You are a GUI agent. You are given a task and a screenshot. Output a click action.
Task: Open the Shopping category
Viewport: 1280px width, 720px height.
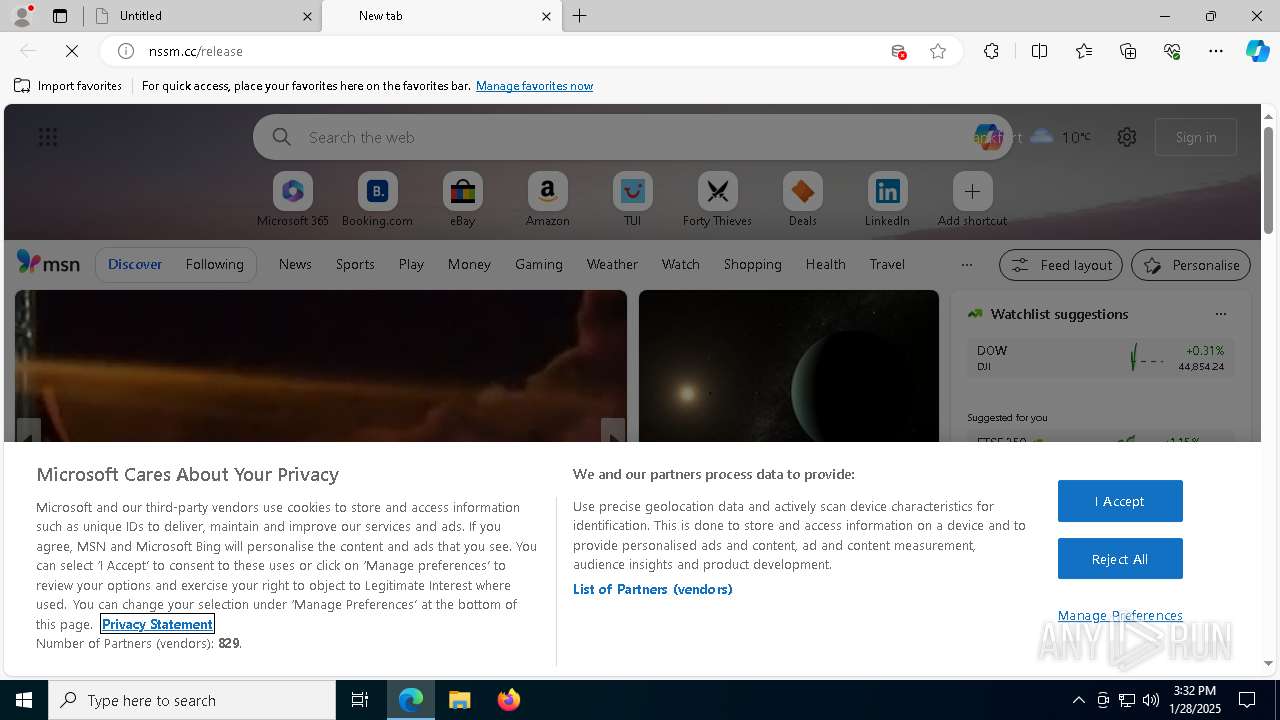pyautogui.click(x=753, y=264)
